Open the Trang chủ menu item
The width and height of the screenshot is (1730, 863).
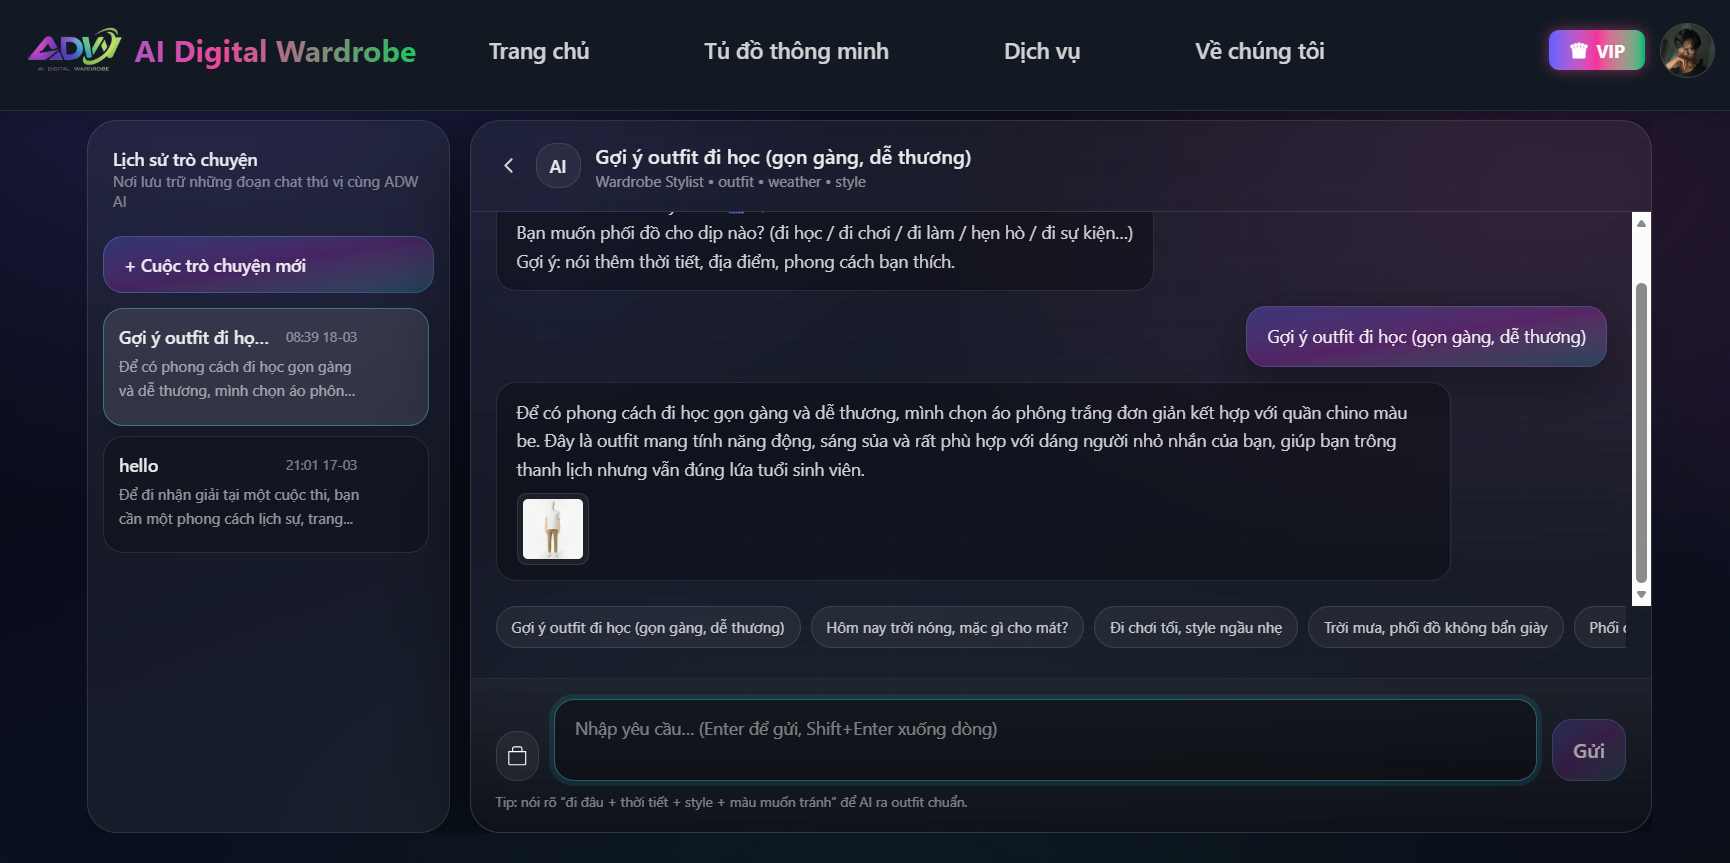pyautogui.click(x=539, y=51)
